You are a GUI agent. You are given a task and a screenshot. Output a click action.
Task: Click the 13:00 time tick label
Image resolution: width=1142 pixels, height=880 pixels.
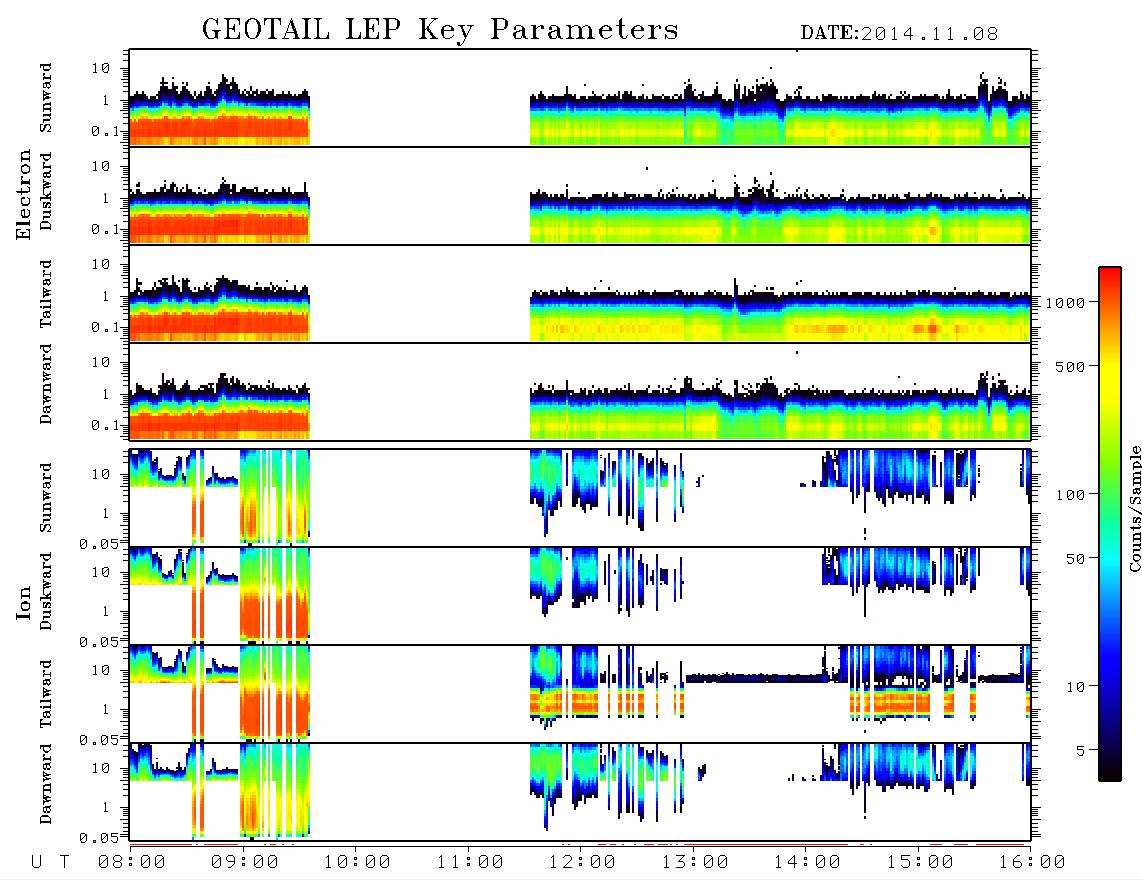tap(695, 862)
